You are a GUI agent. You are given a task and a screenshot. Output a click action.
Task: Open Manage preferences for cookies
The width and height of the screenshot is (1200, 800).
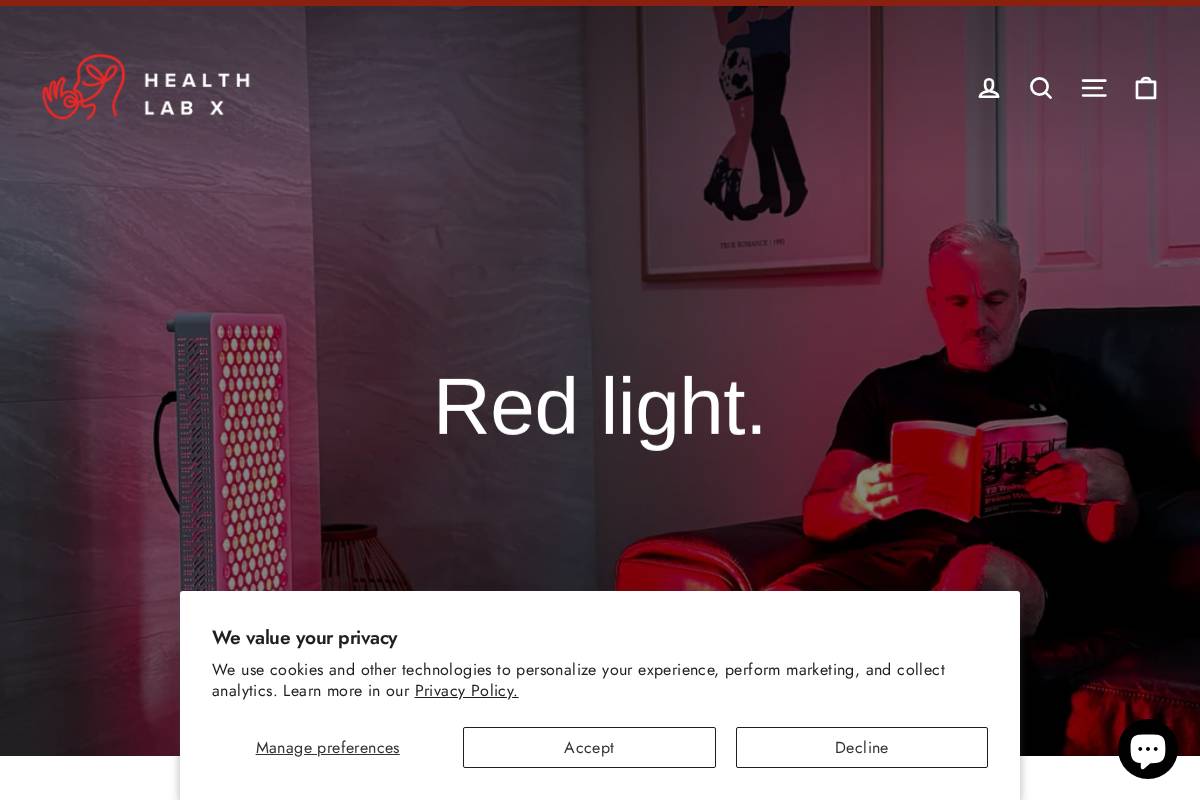click(x=327, y=747)
